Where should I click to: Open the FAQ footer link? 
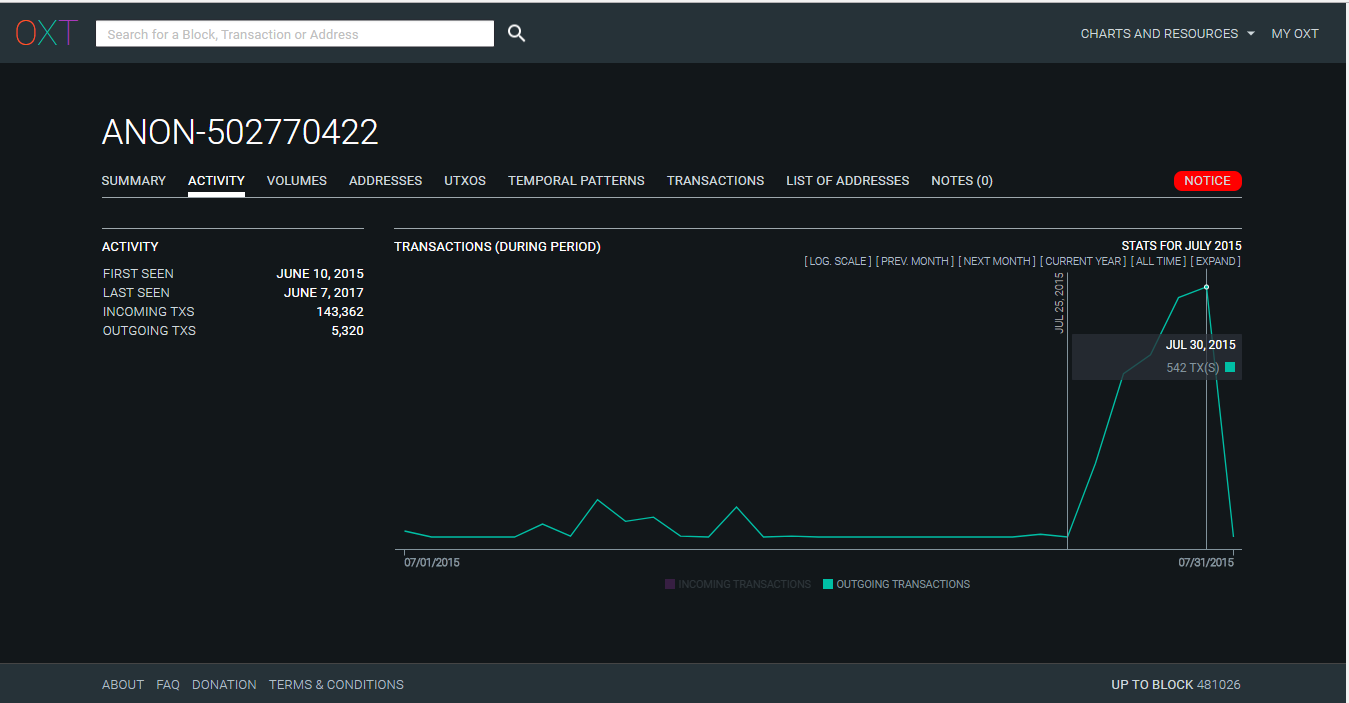pos(168,685)
